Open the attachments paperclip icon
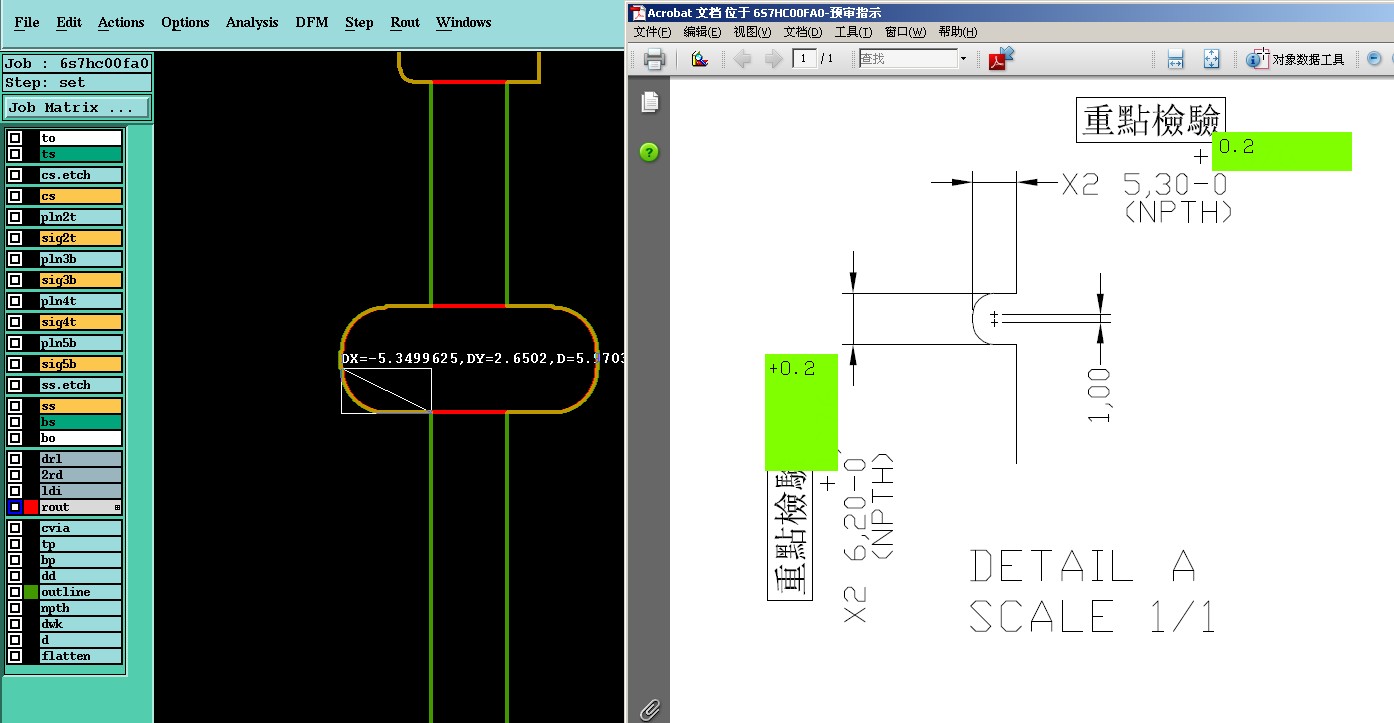This screenshot has width=1394, height=723. click(x=650, y=709)
